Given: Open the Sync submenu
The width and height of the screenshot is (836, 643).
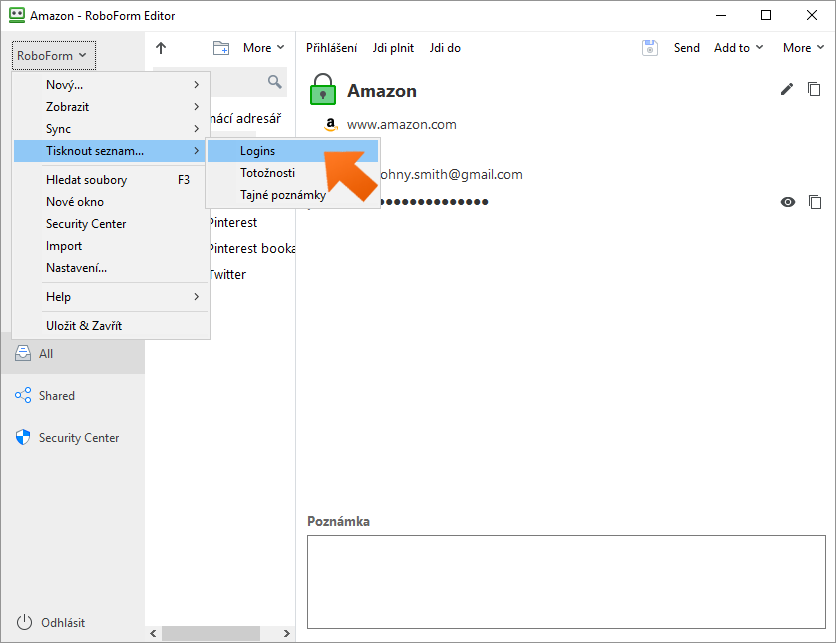Looking at the screenshot, I should coord(111,129).
